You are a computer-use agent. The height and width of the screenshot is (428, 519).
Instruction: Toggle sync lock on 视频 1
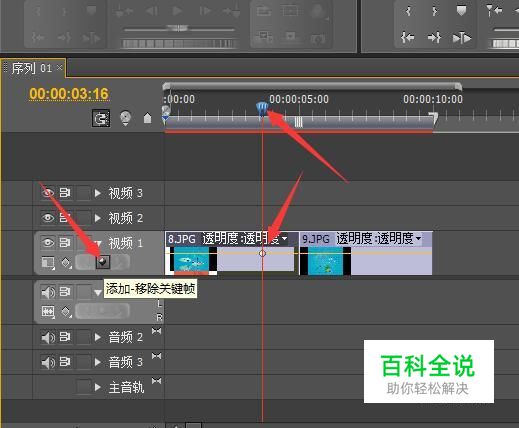(x=65, y=242)
